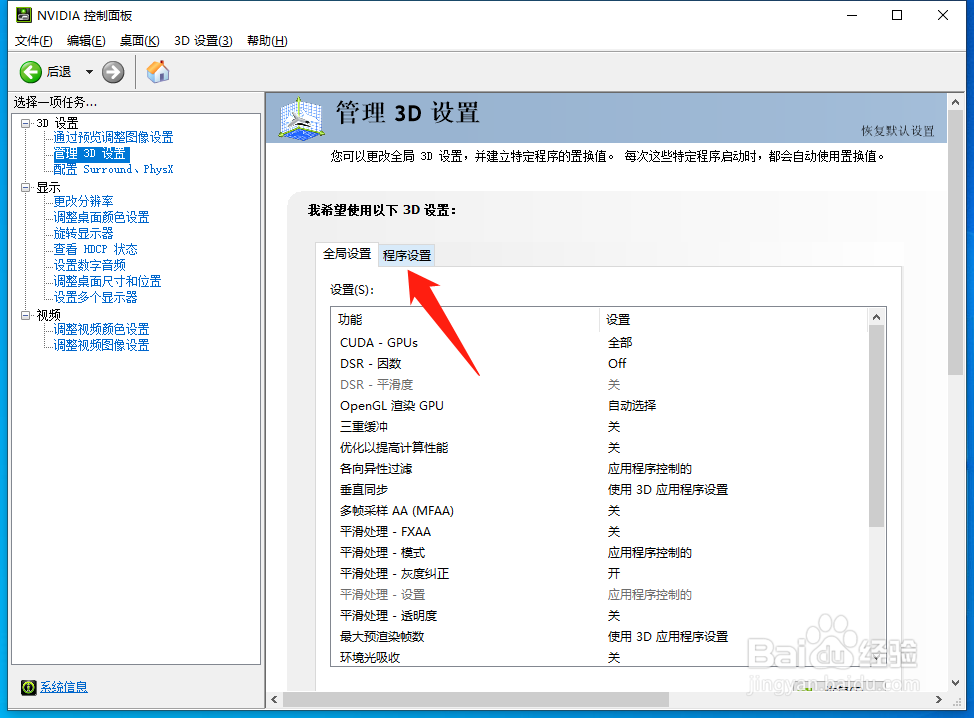Click the main panel vertical scrollbar thumb
The width and height of the screenshot is (974, 718).
click(955, 243)
